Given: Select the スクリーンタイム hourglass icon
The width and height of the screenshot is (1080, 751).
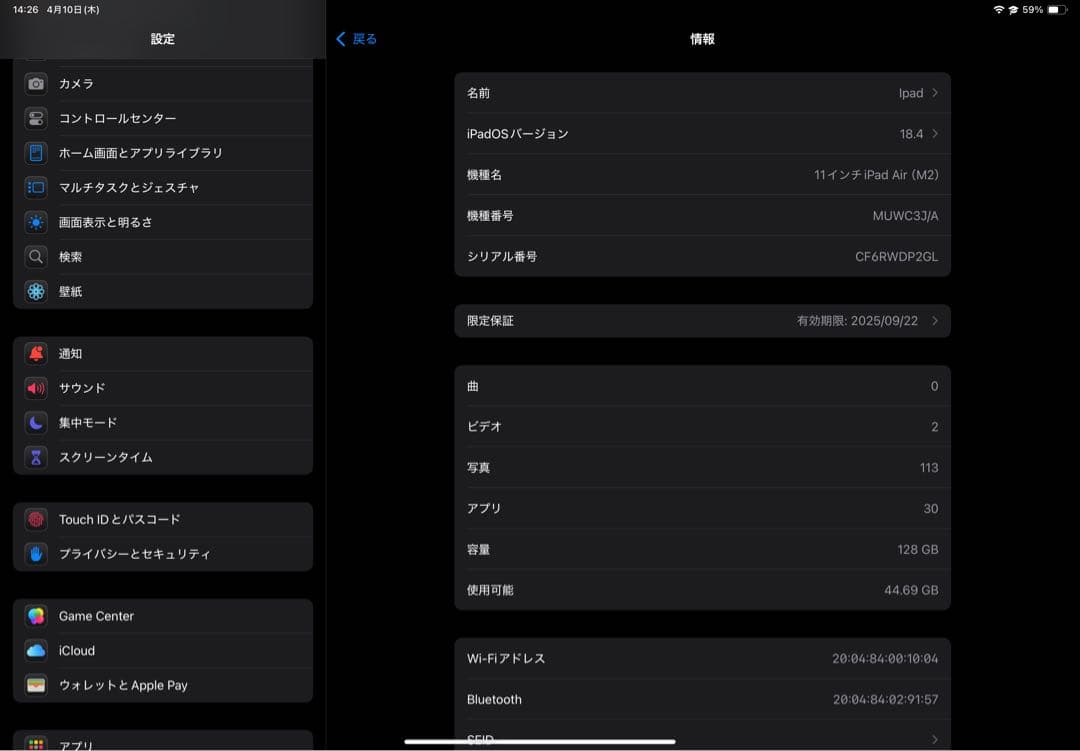Looking at the screenshot, I should coord(36,457).
